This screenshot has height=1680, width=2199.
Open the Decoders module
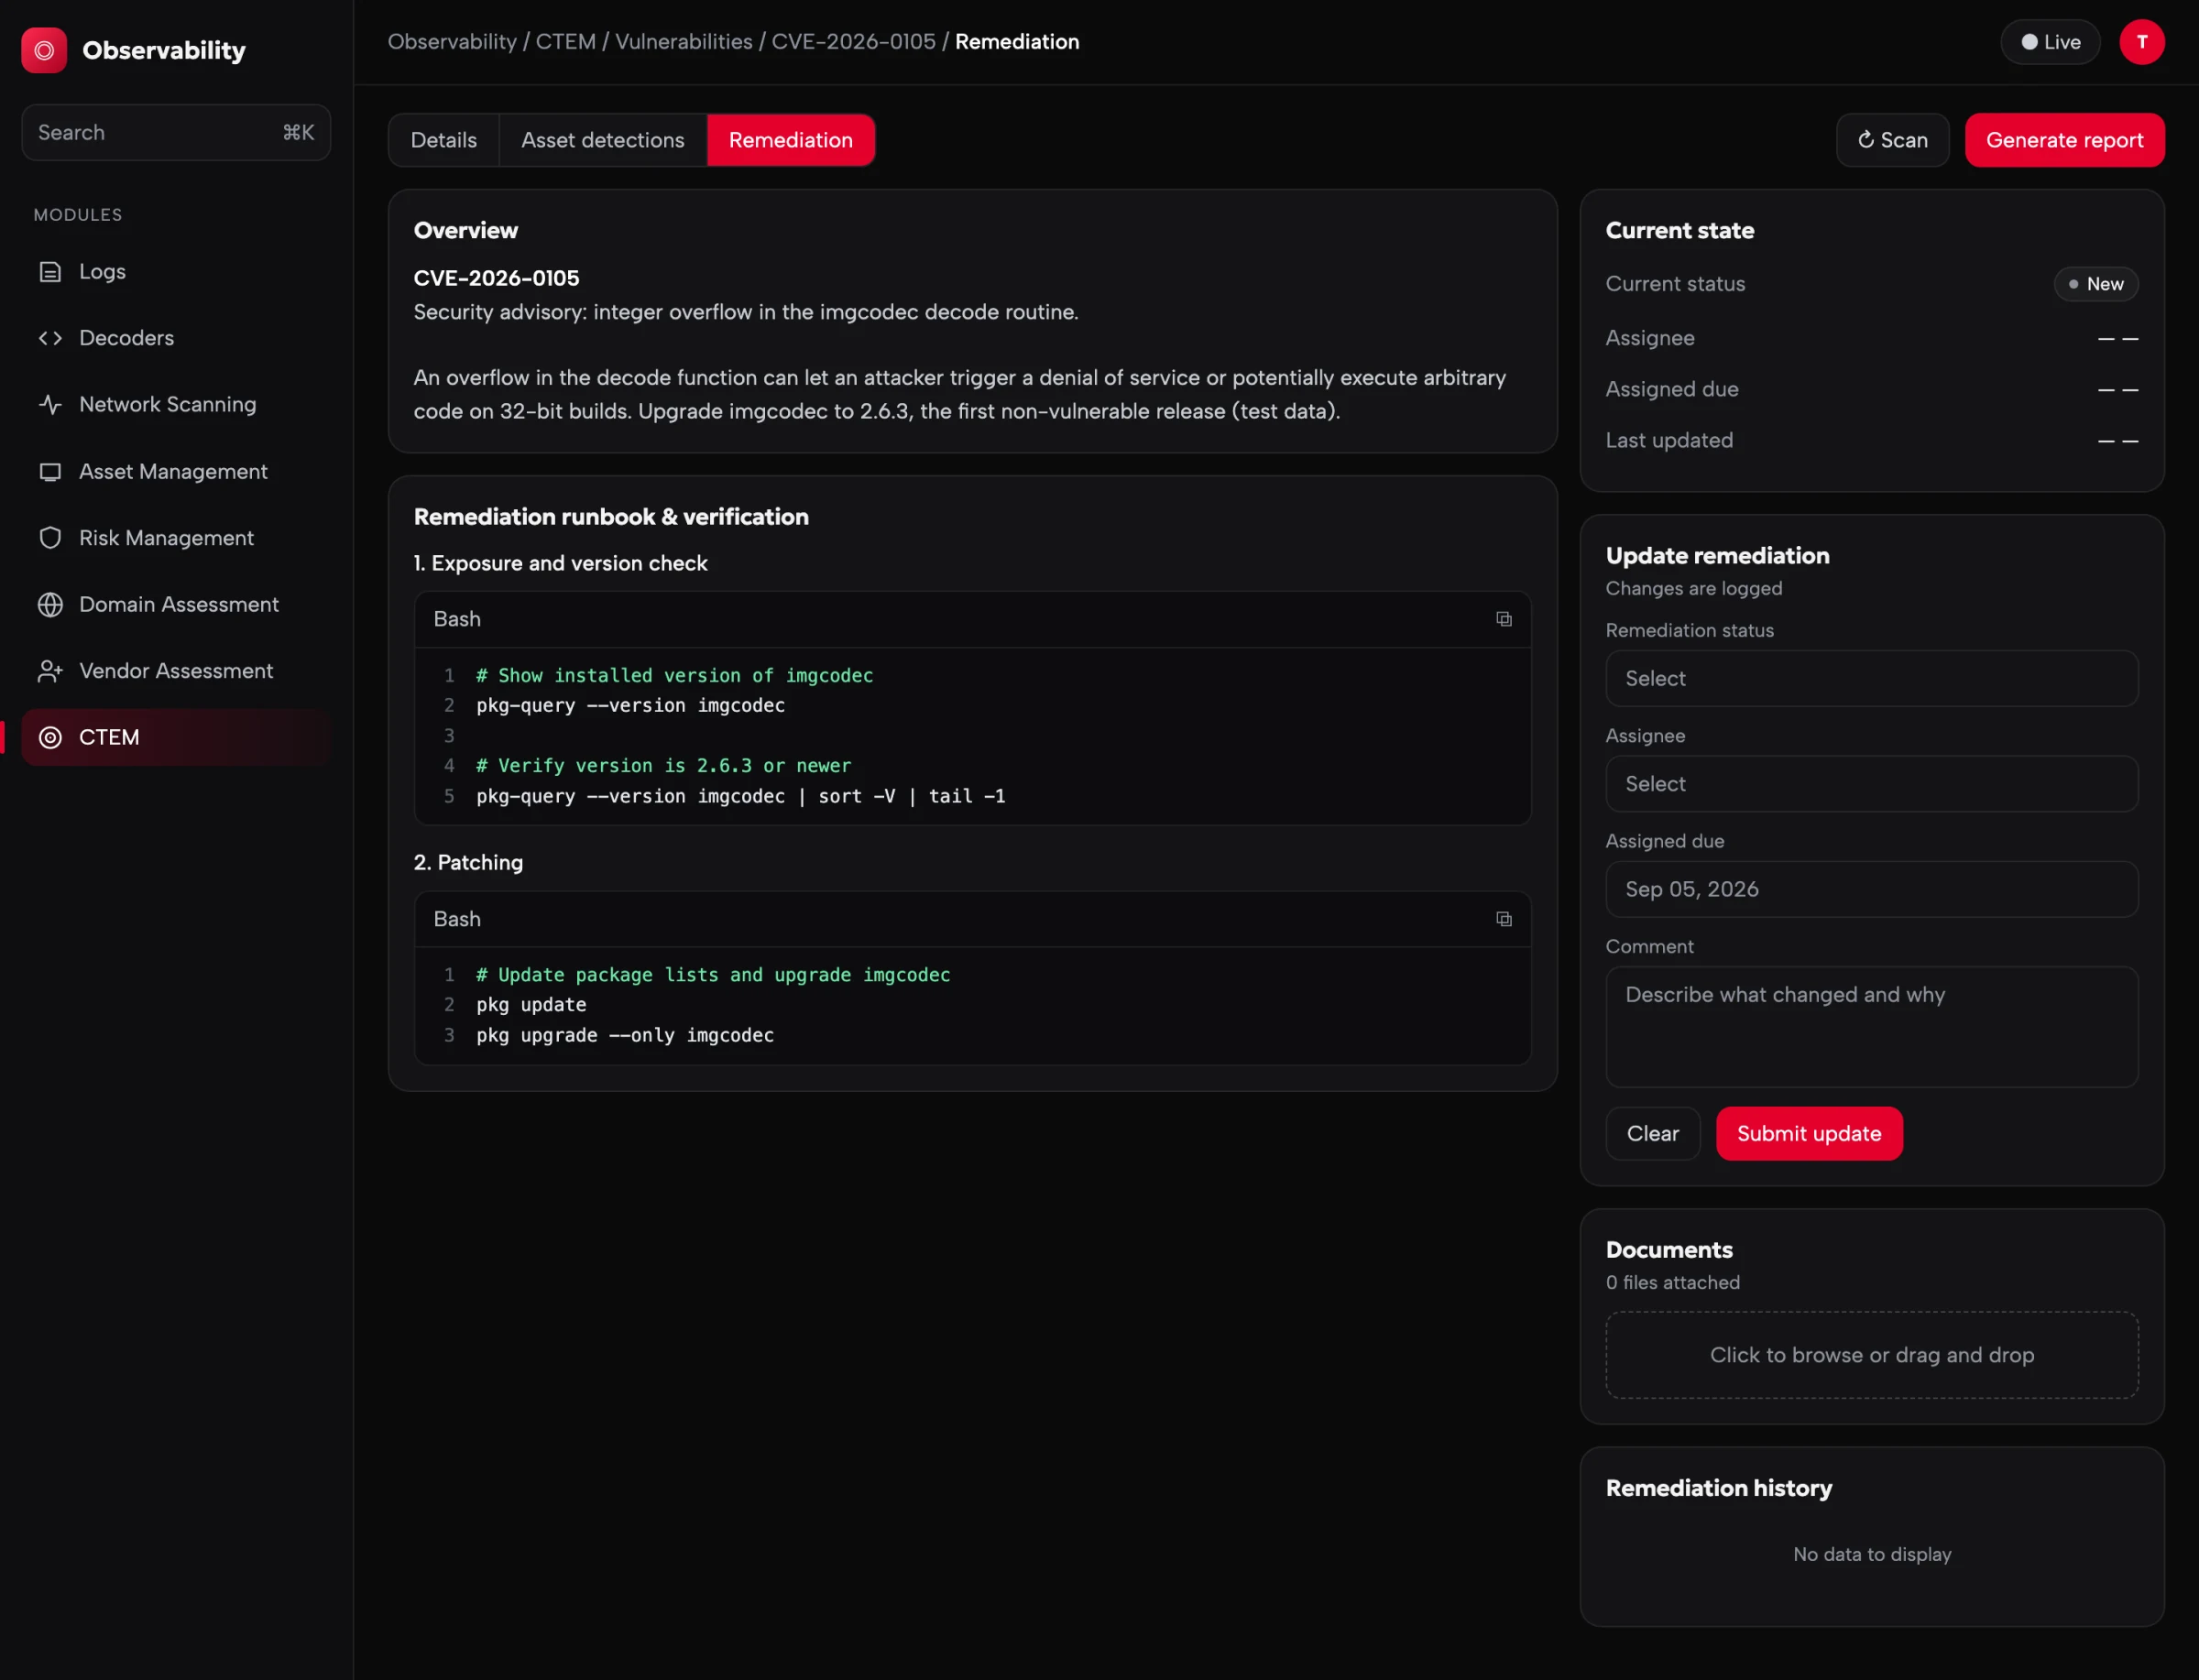pyautogui.click(x=176, y=338)
